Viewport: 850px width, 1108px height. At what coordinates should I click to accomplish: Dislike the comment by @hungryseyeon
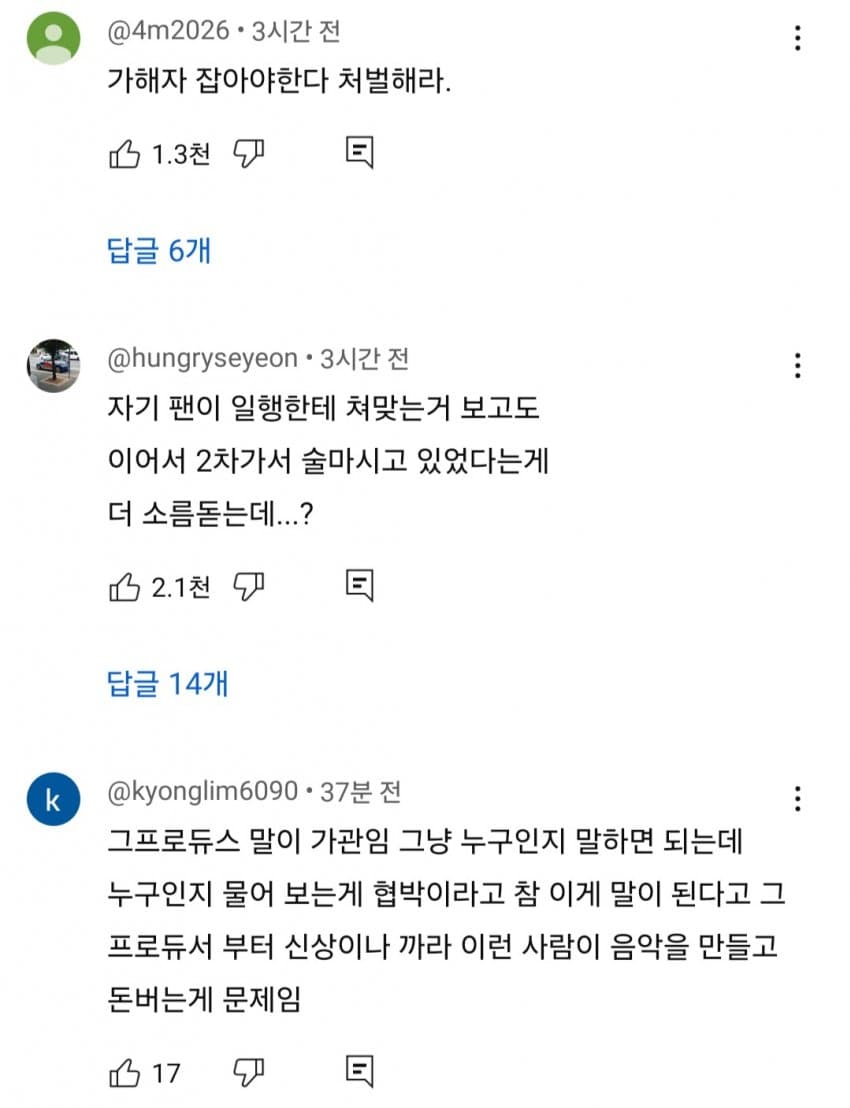(249, 587)
